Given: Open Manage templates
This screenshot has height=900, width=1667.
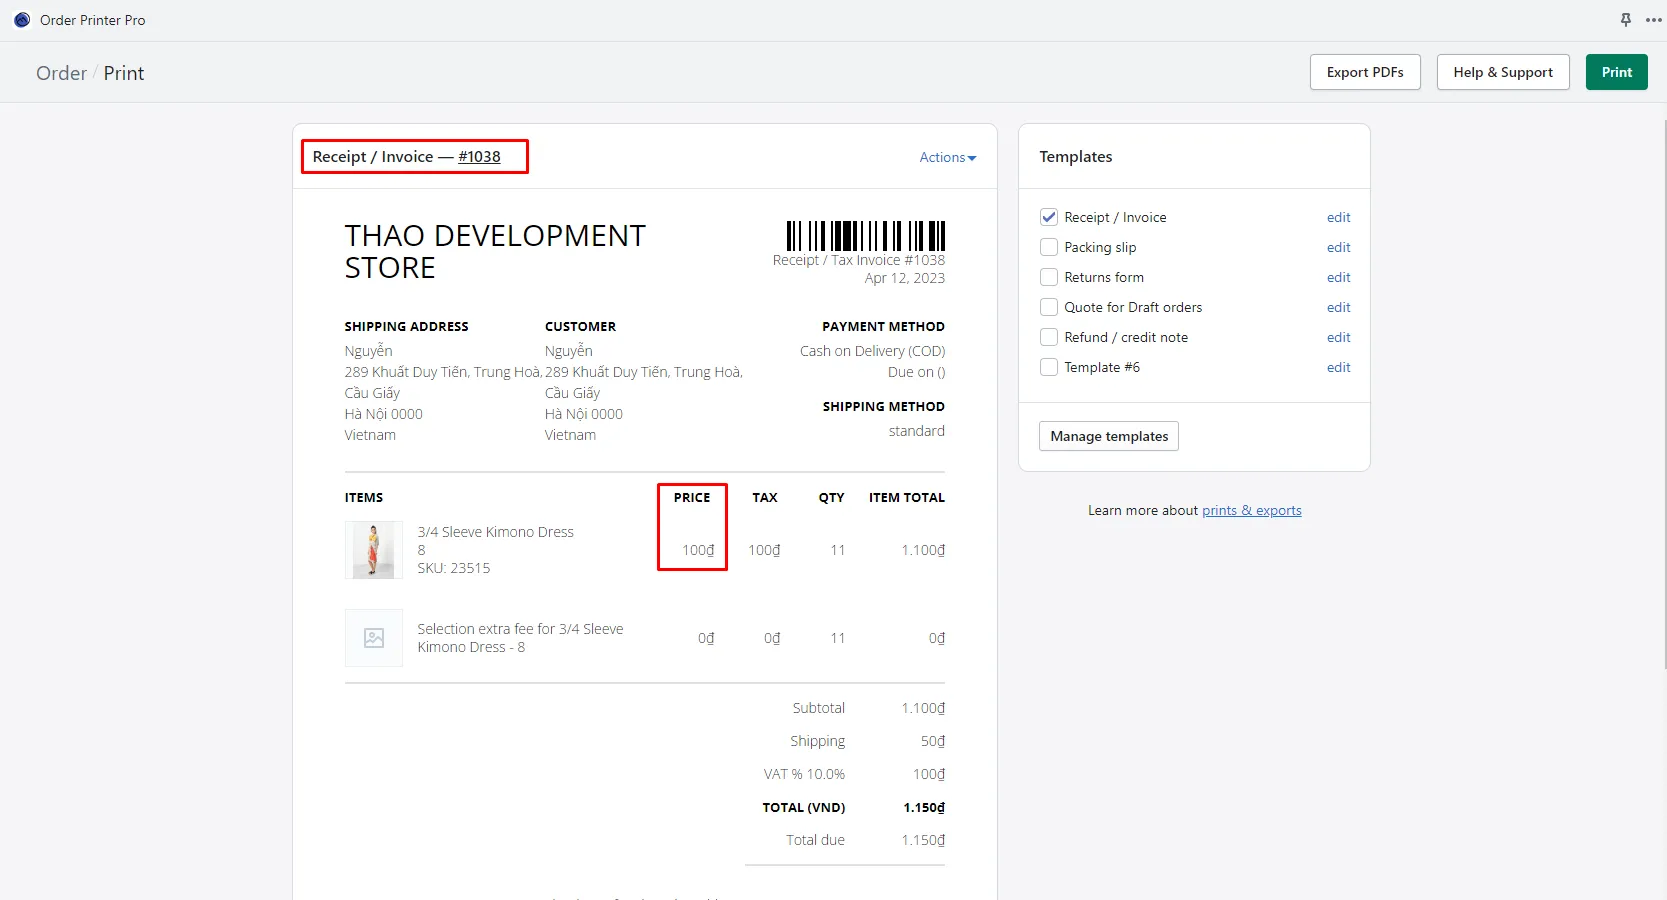Looking at the screenshot, I should pos(1109,436).
